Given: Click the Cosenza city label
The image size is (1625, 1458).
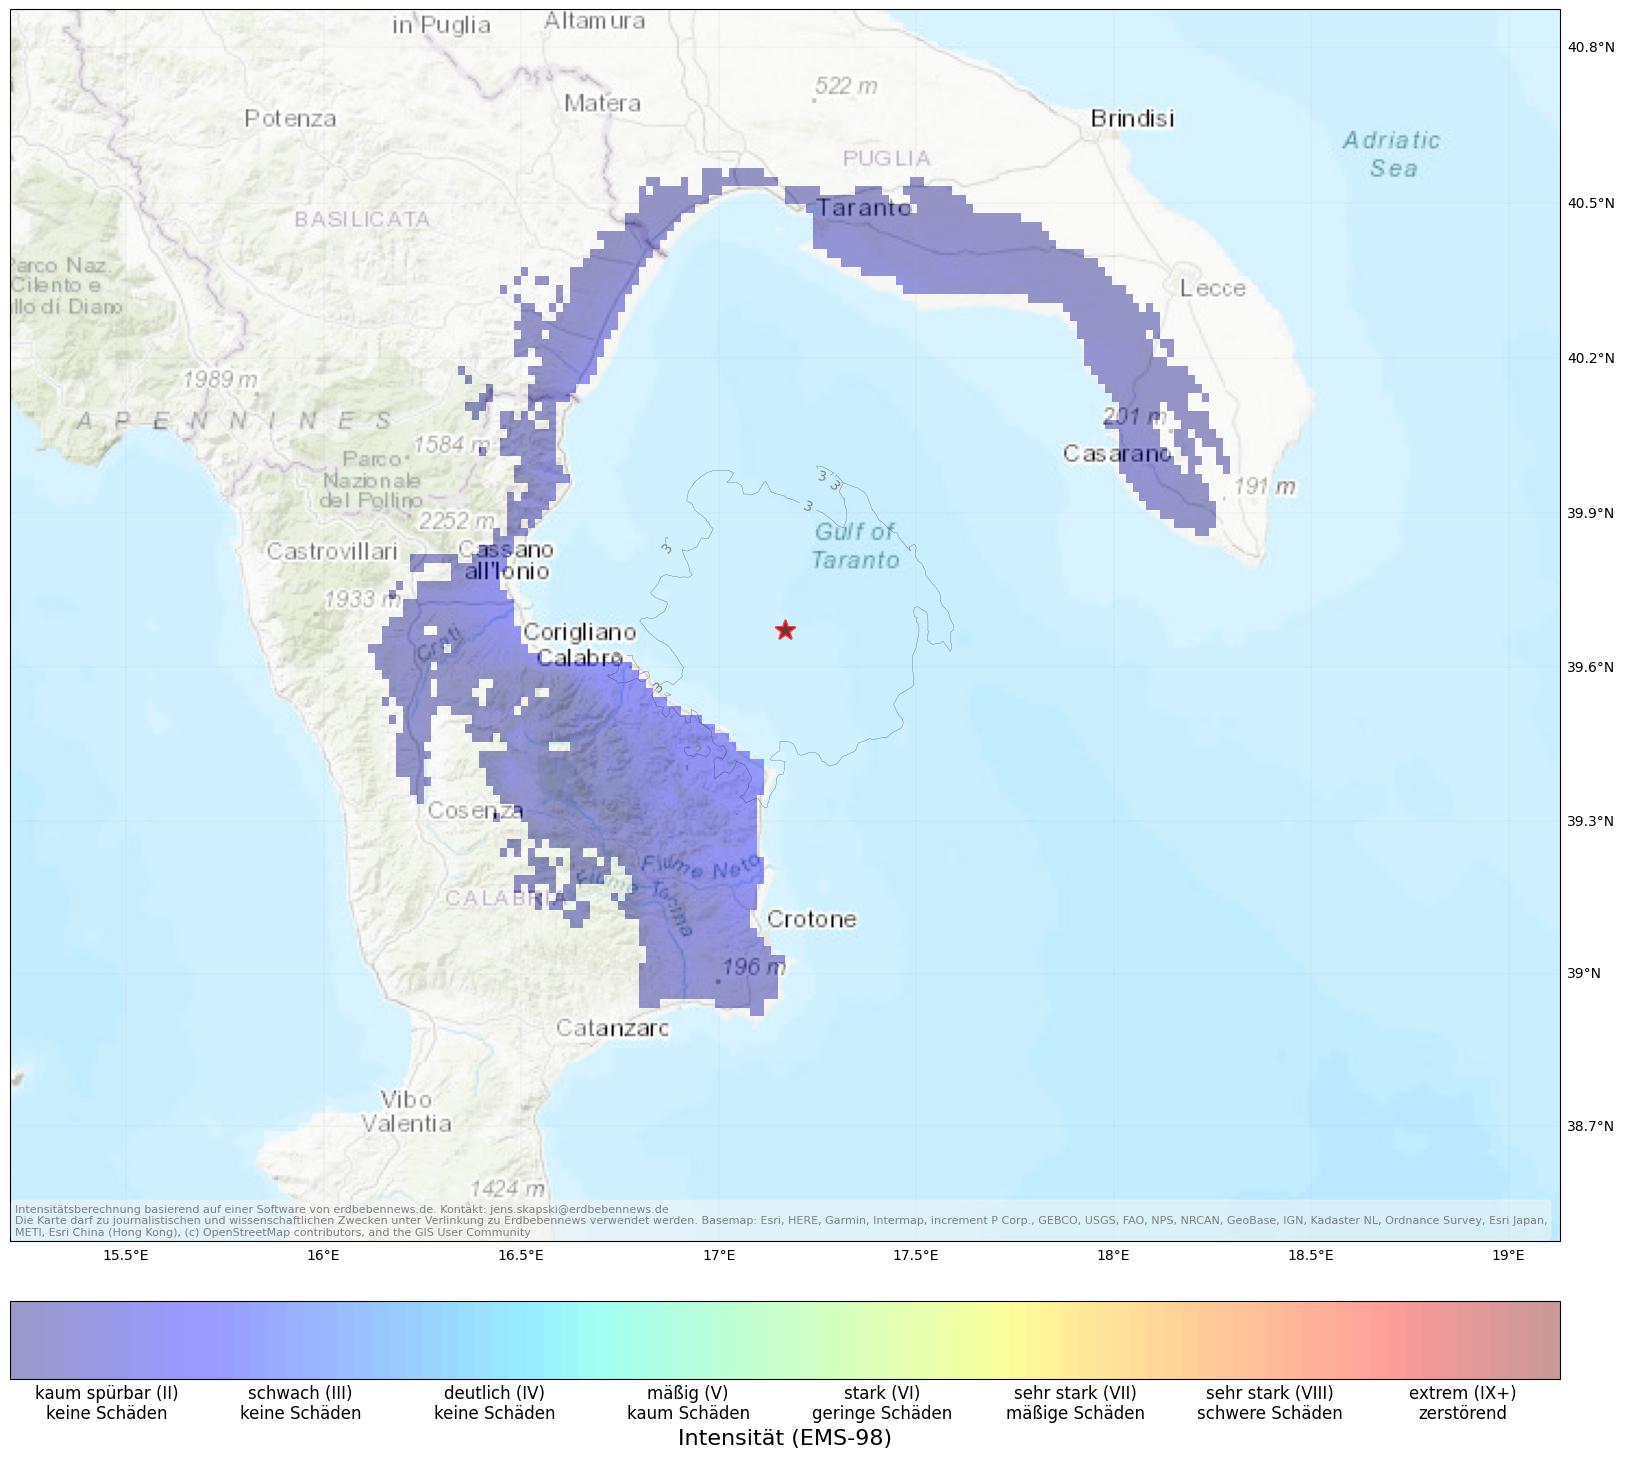Looking at the screenshot, I should pos(475,810).
